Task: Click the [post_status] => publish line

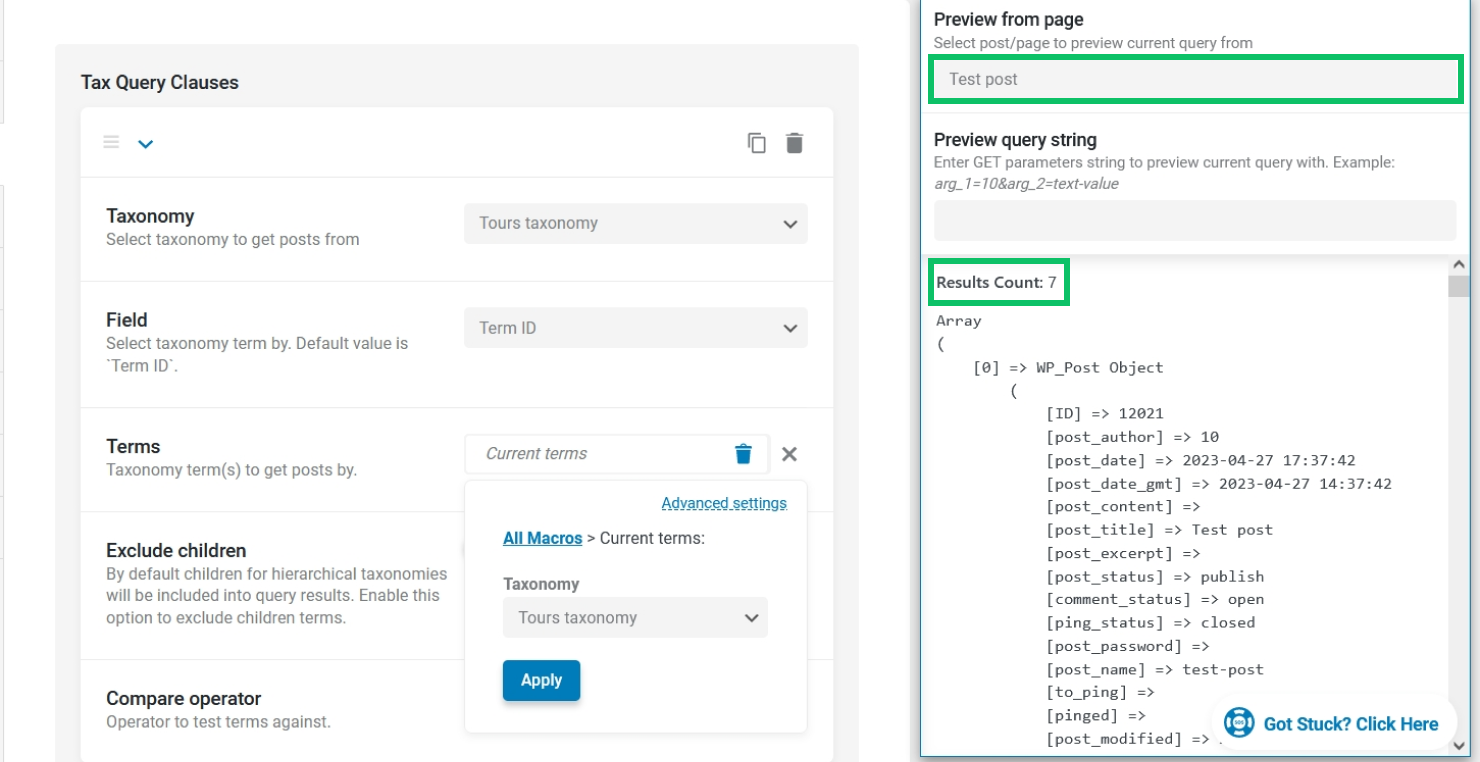Action: click(1155, 576)
